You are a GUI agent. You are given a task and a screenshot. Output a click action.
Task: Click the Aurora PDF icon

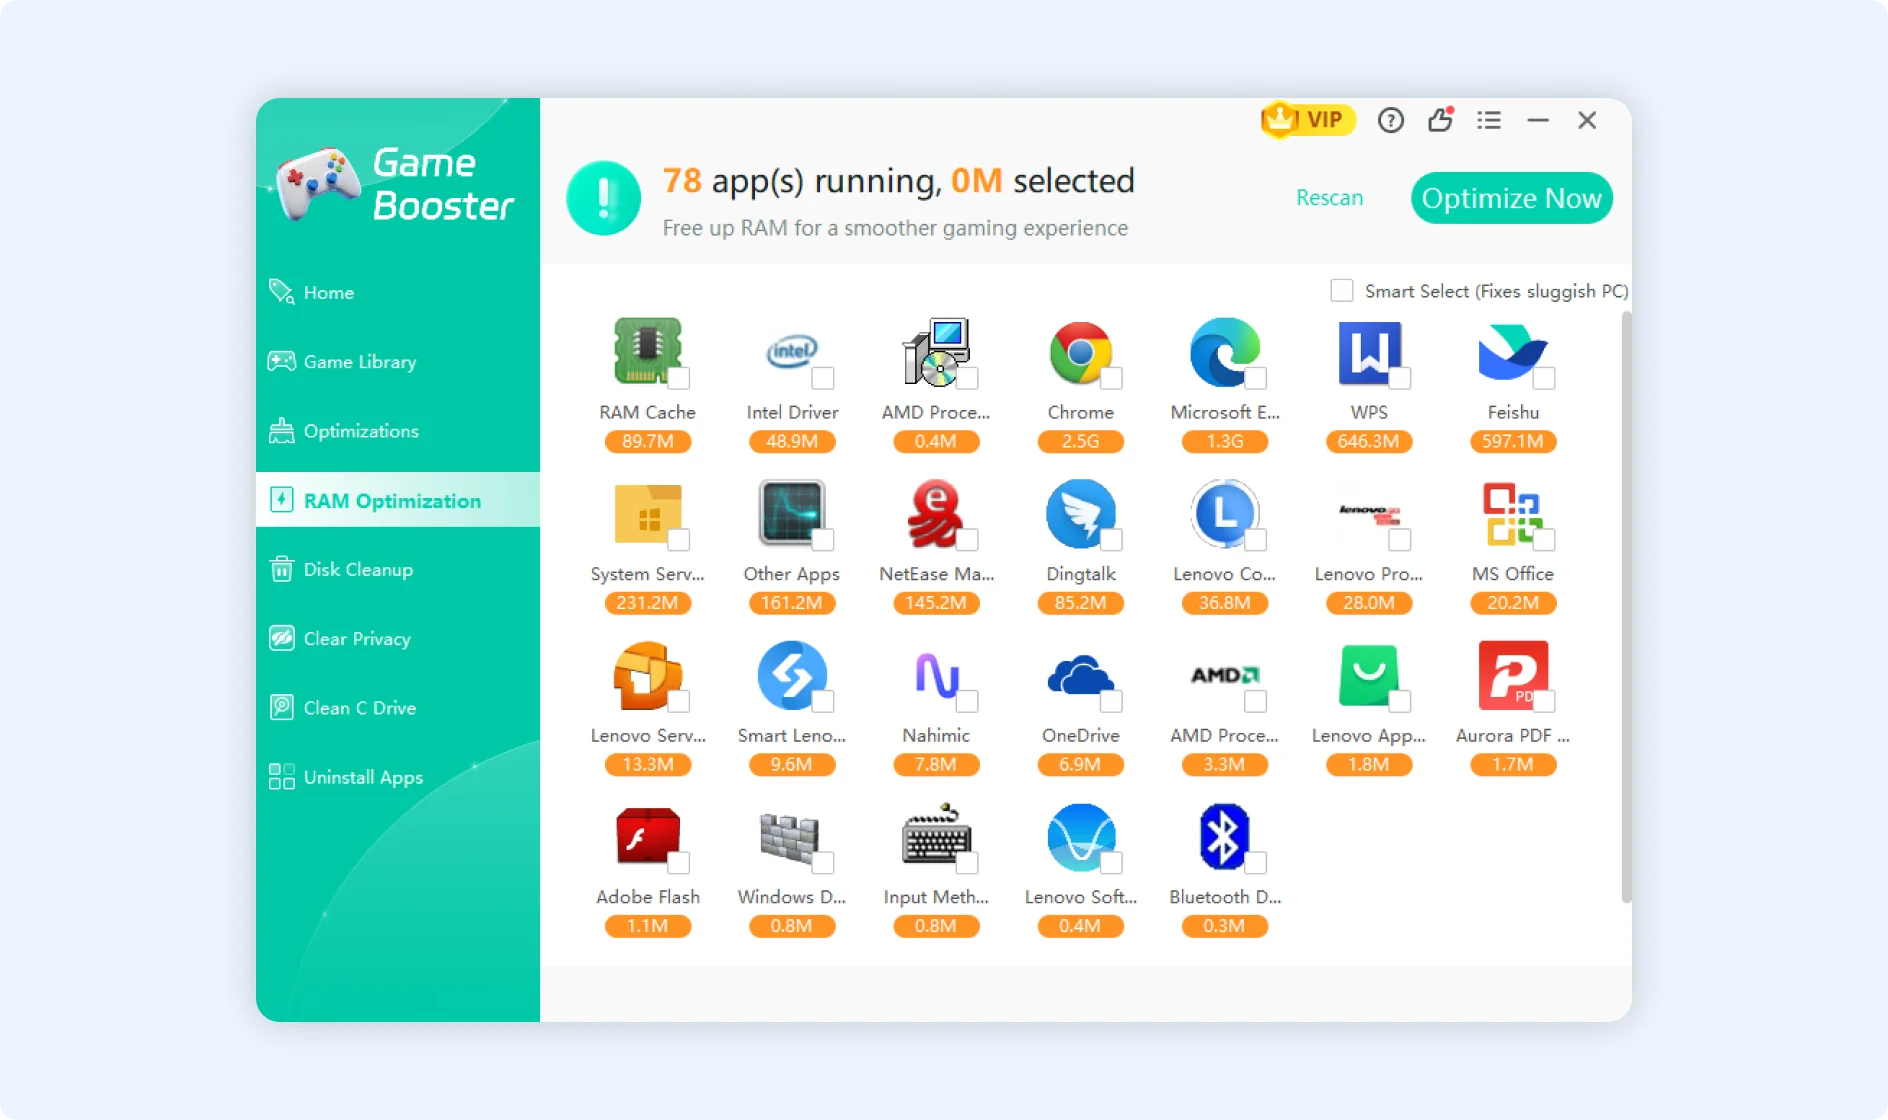click(1512, 675)
